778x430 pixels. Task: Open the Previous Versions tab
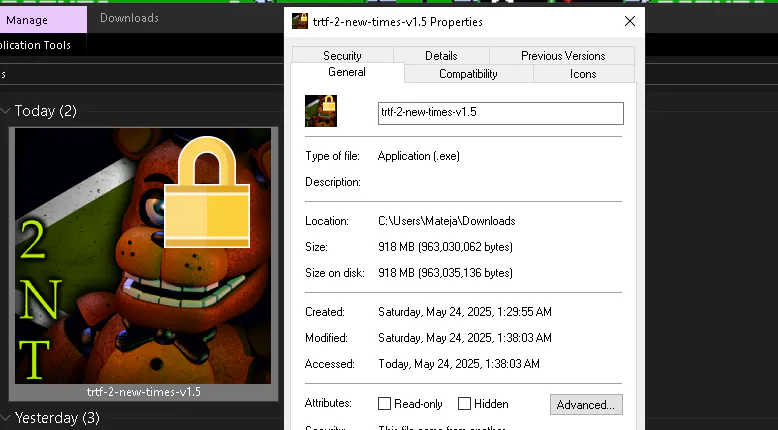pyautogui.click(x=563, y=56)
